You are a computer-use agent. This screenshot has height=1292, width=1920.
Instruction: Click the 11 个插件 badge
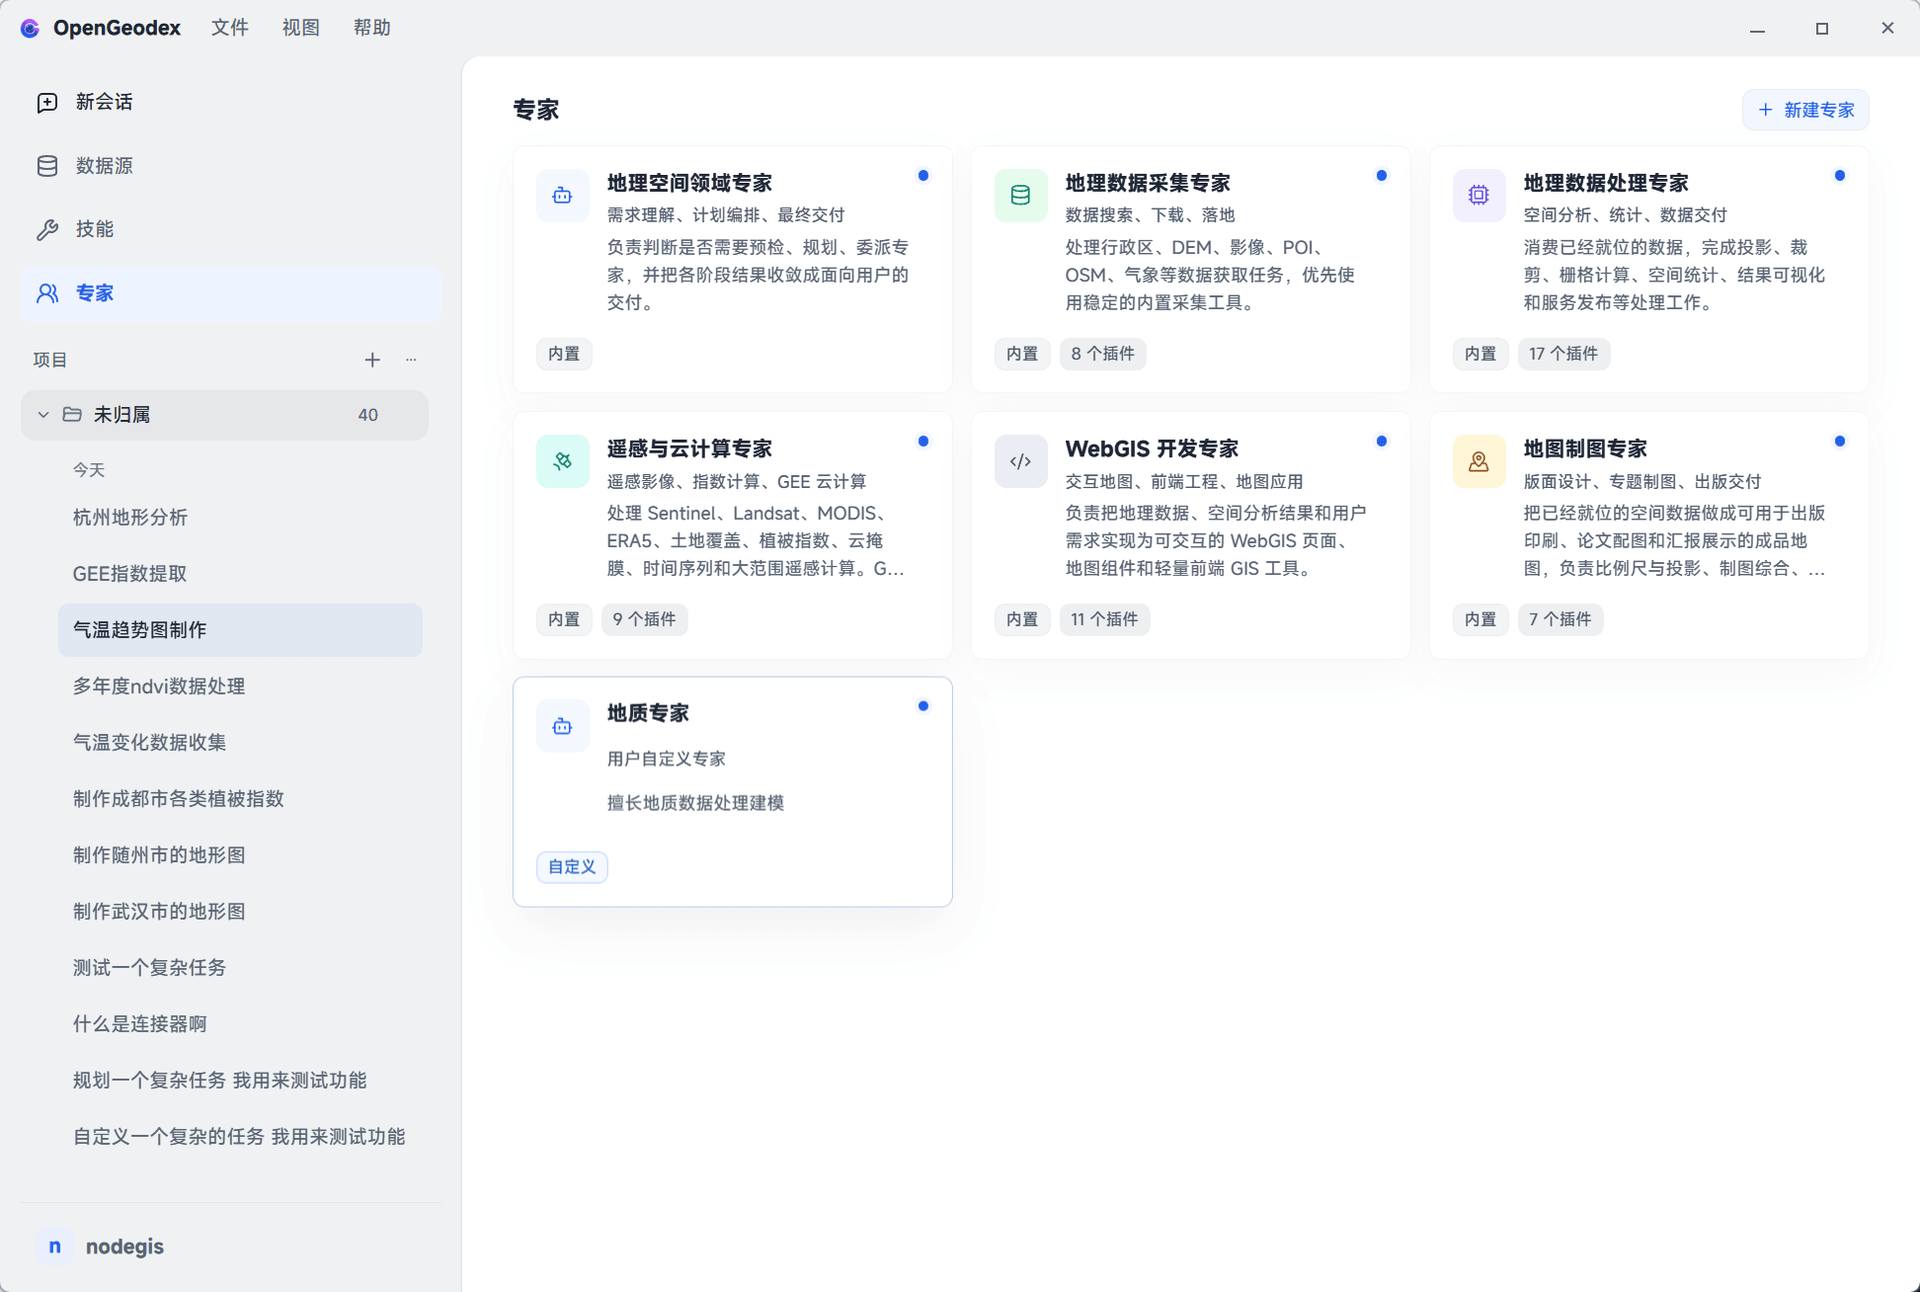pos(1104,620)
